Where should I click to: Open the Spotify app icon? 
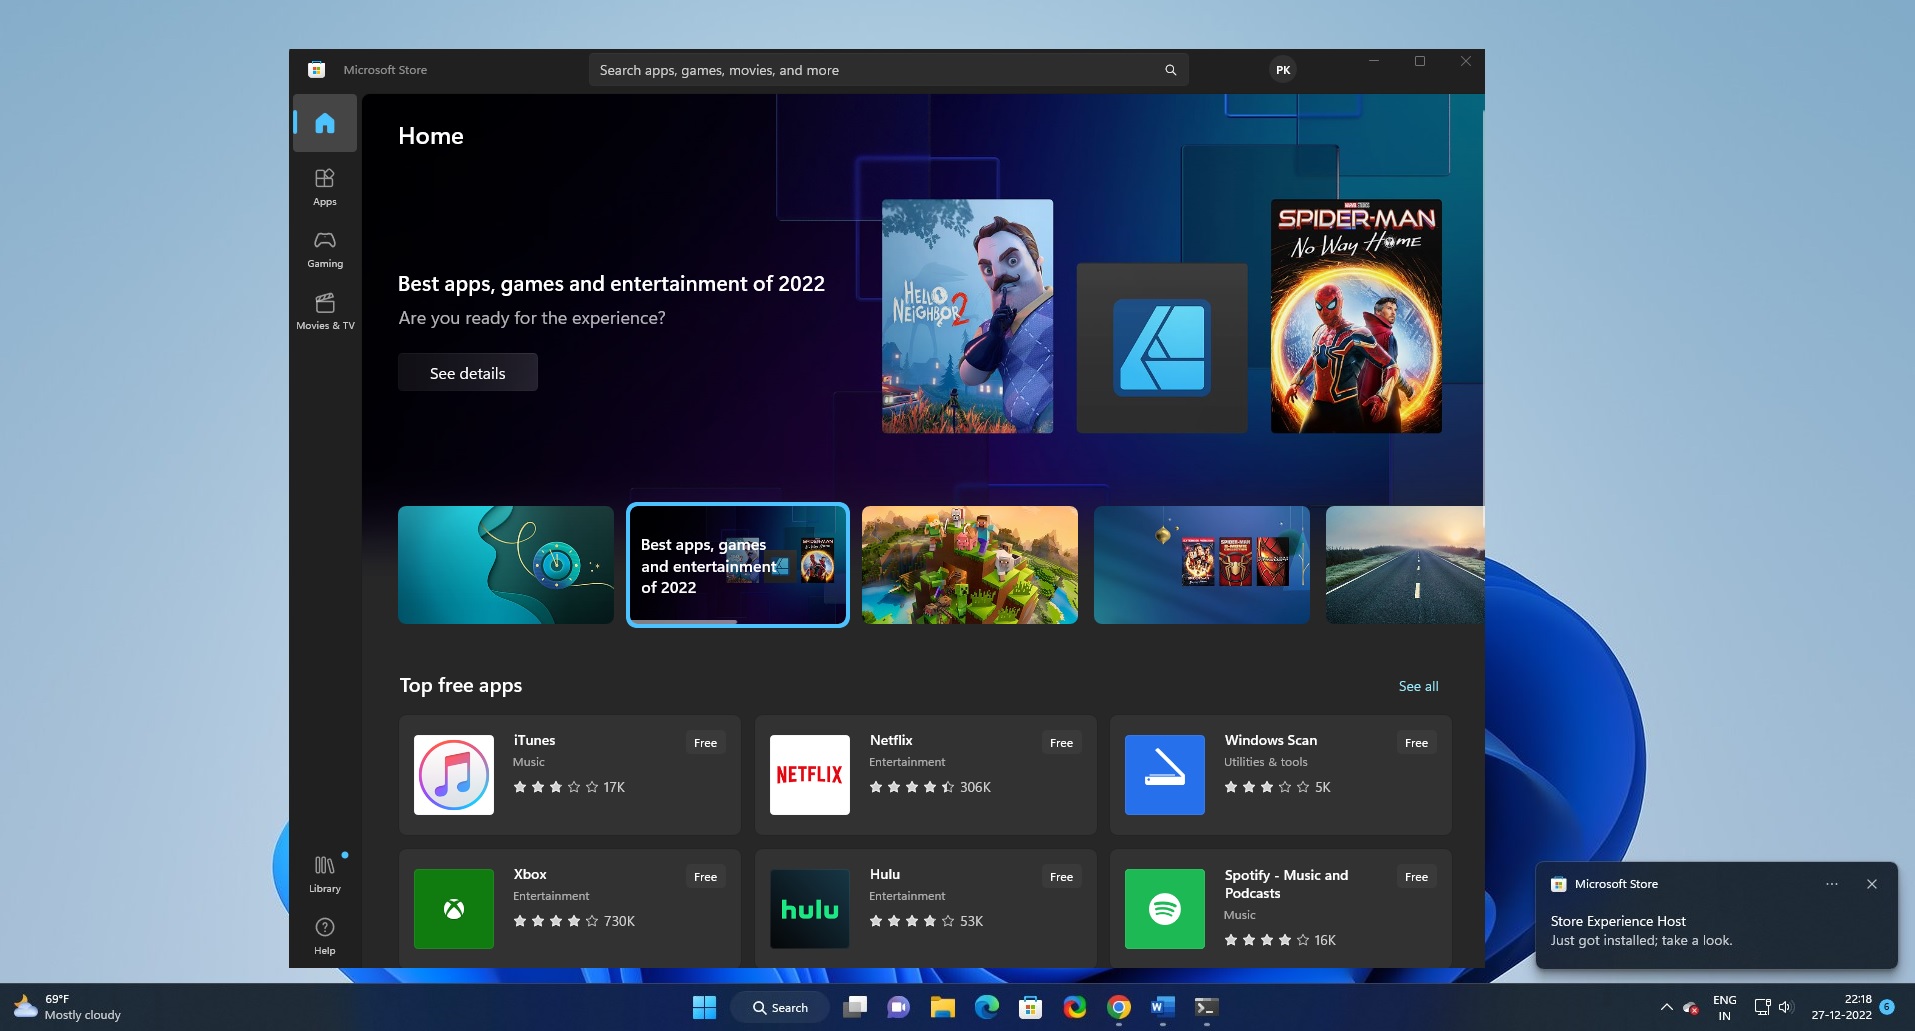pos(1165,909)
